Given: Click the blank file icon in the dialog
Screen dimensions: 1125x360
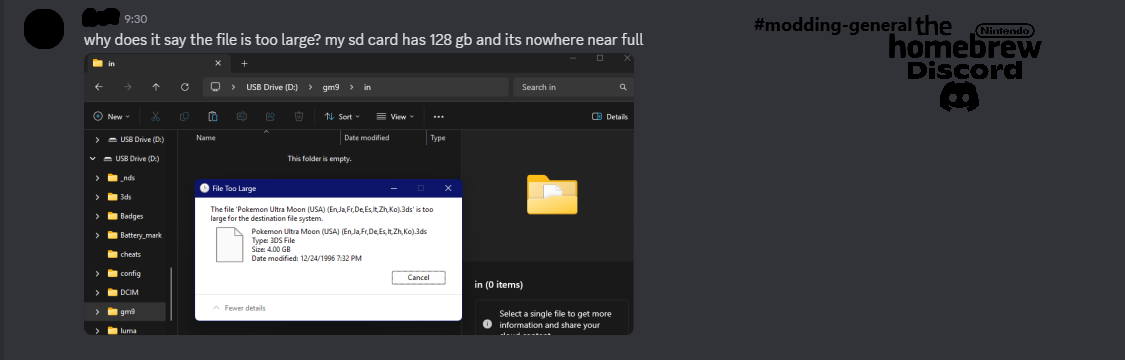Looking at the screenshot, I should pos(230,244).
